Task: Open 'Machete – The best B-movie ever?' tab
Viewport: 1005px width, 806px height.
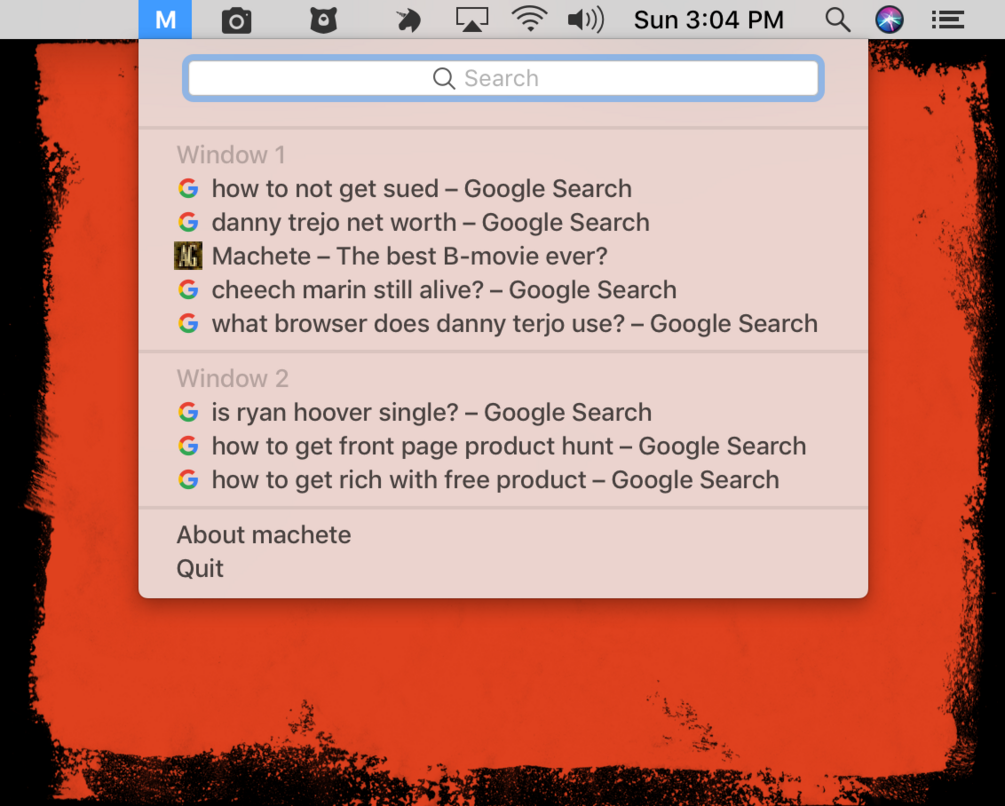Action: pyautogui.click(x=503, y=256)
